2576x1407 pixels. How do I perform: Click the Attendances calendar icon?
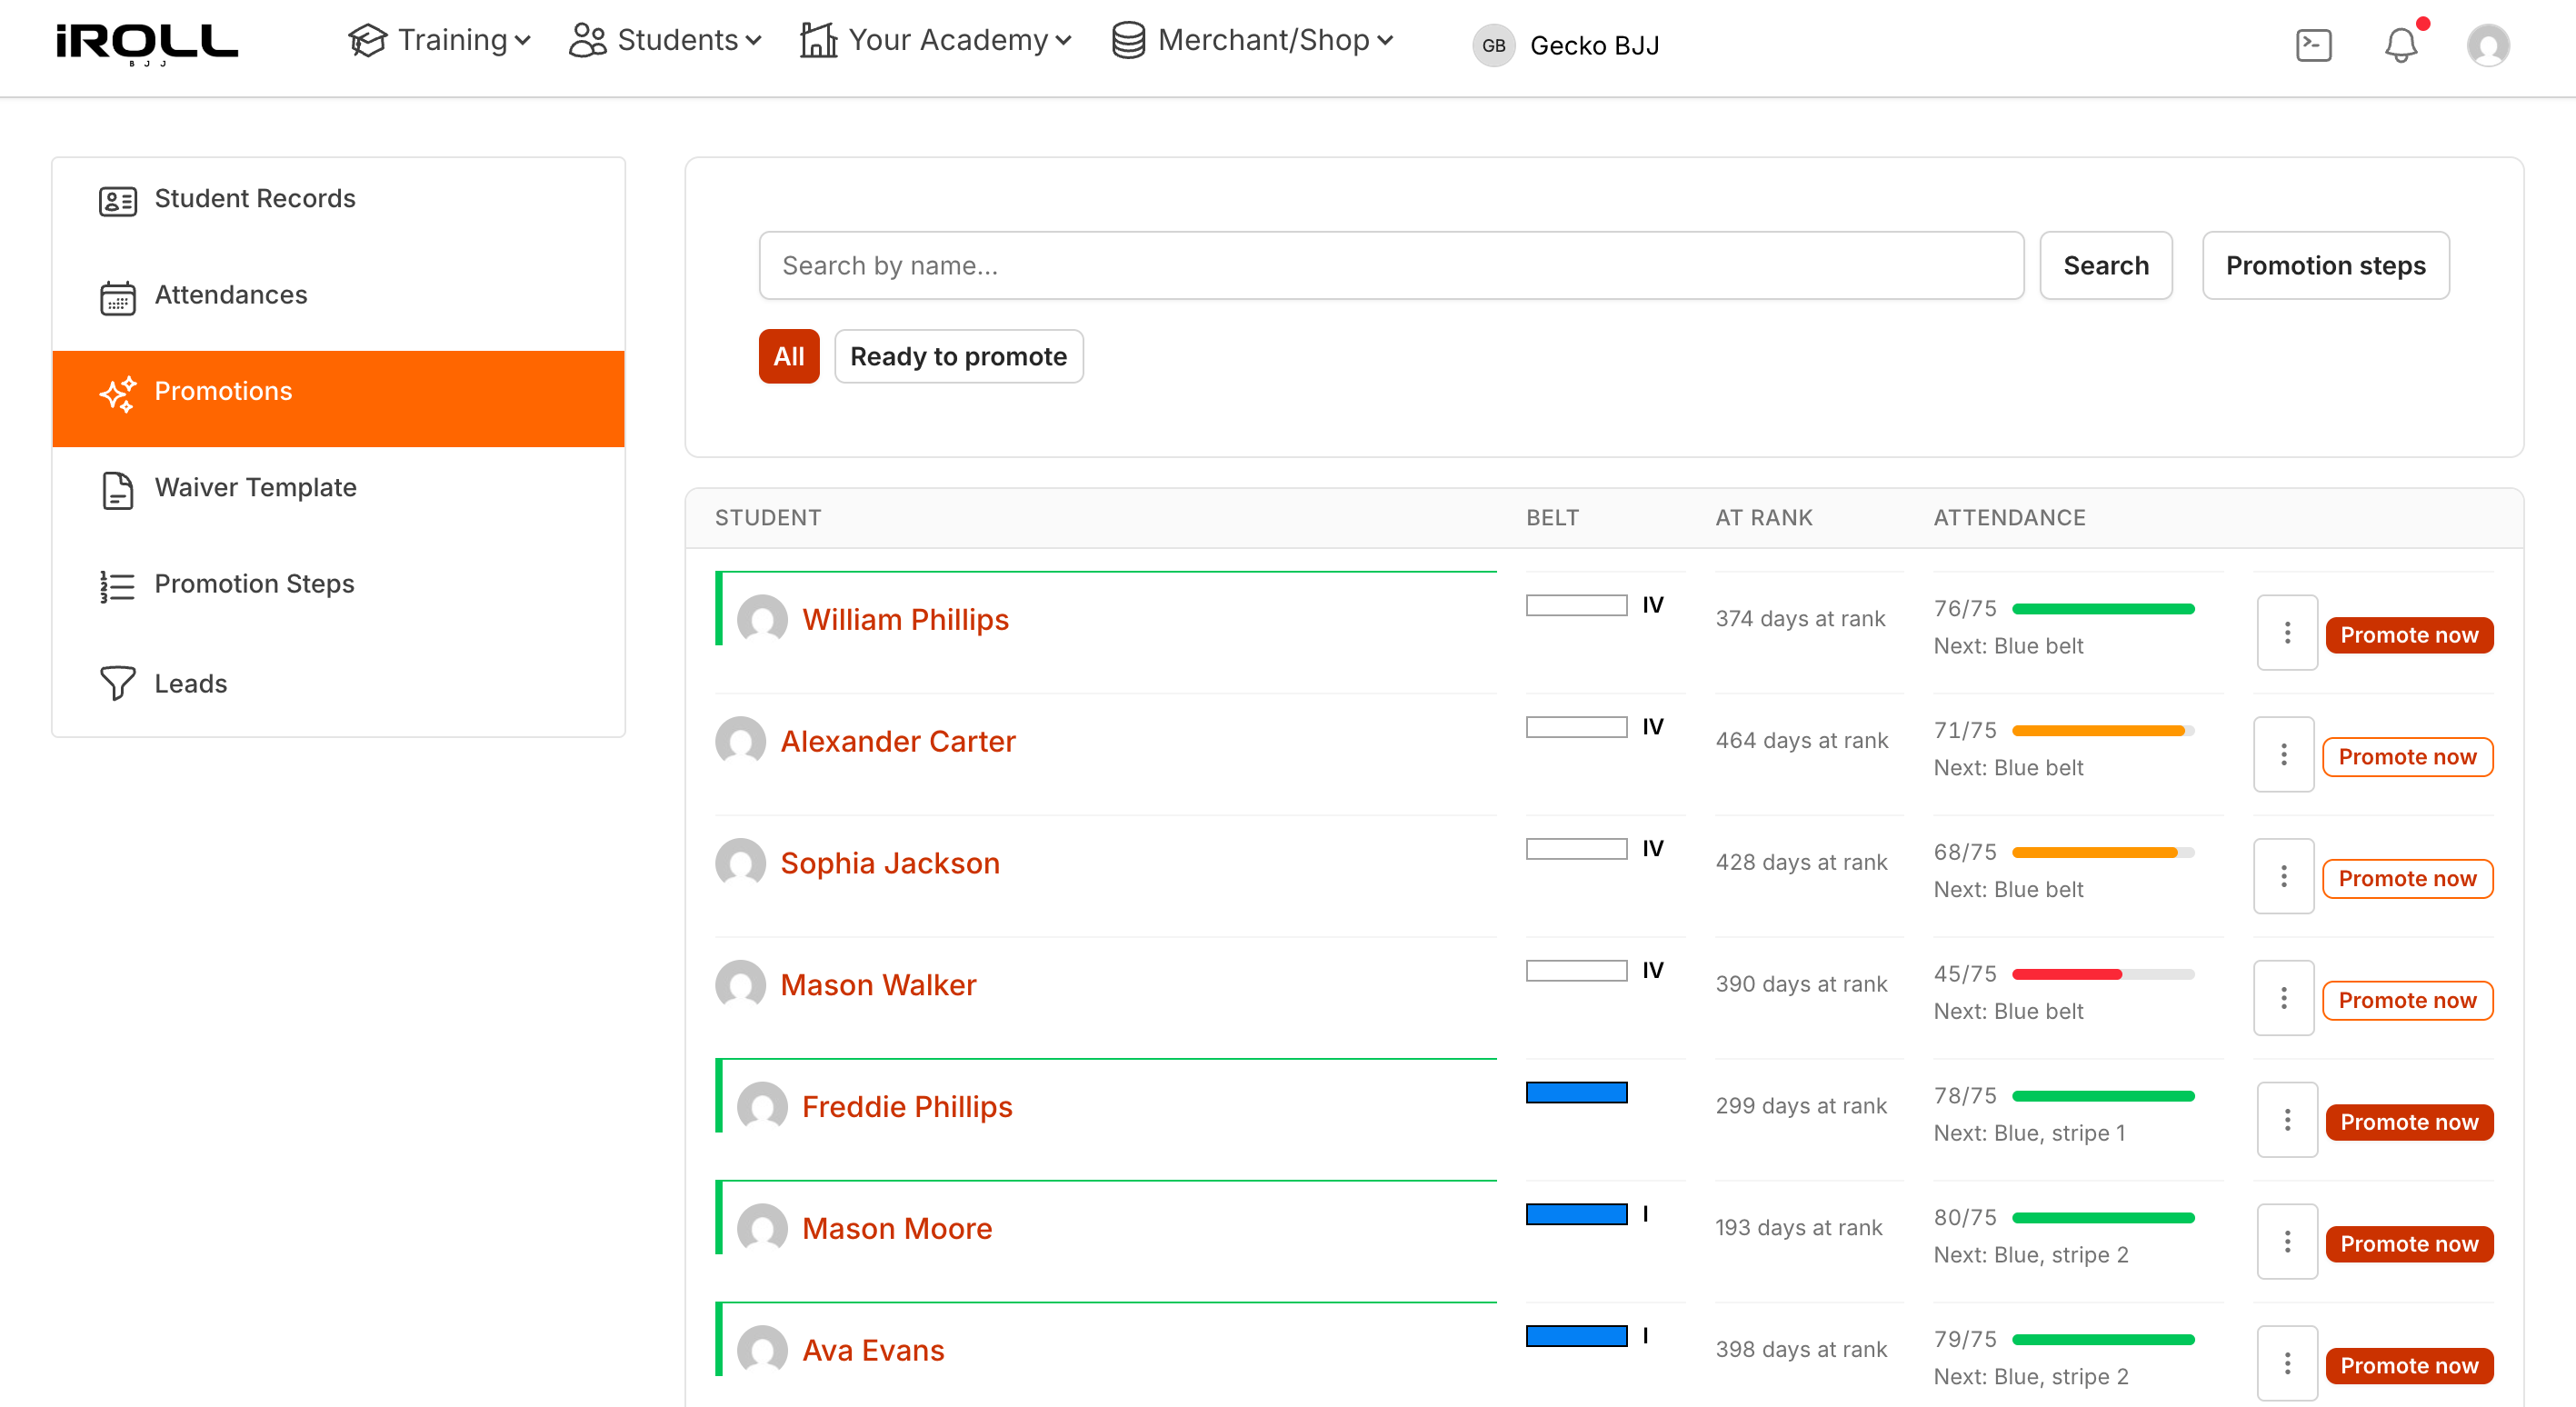click(x=117, y=297)
